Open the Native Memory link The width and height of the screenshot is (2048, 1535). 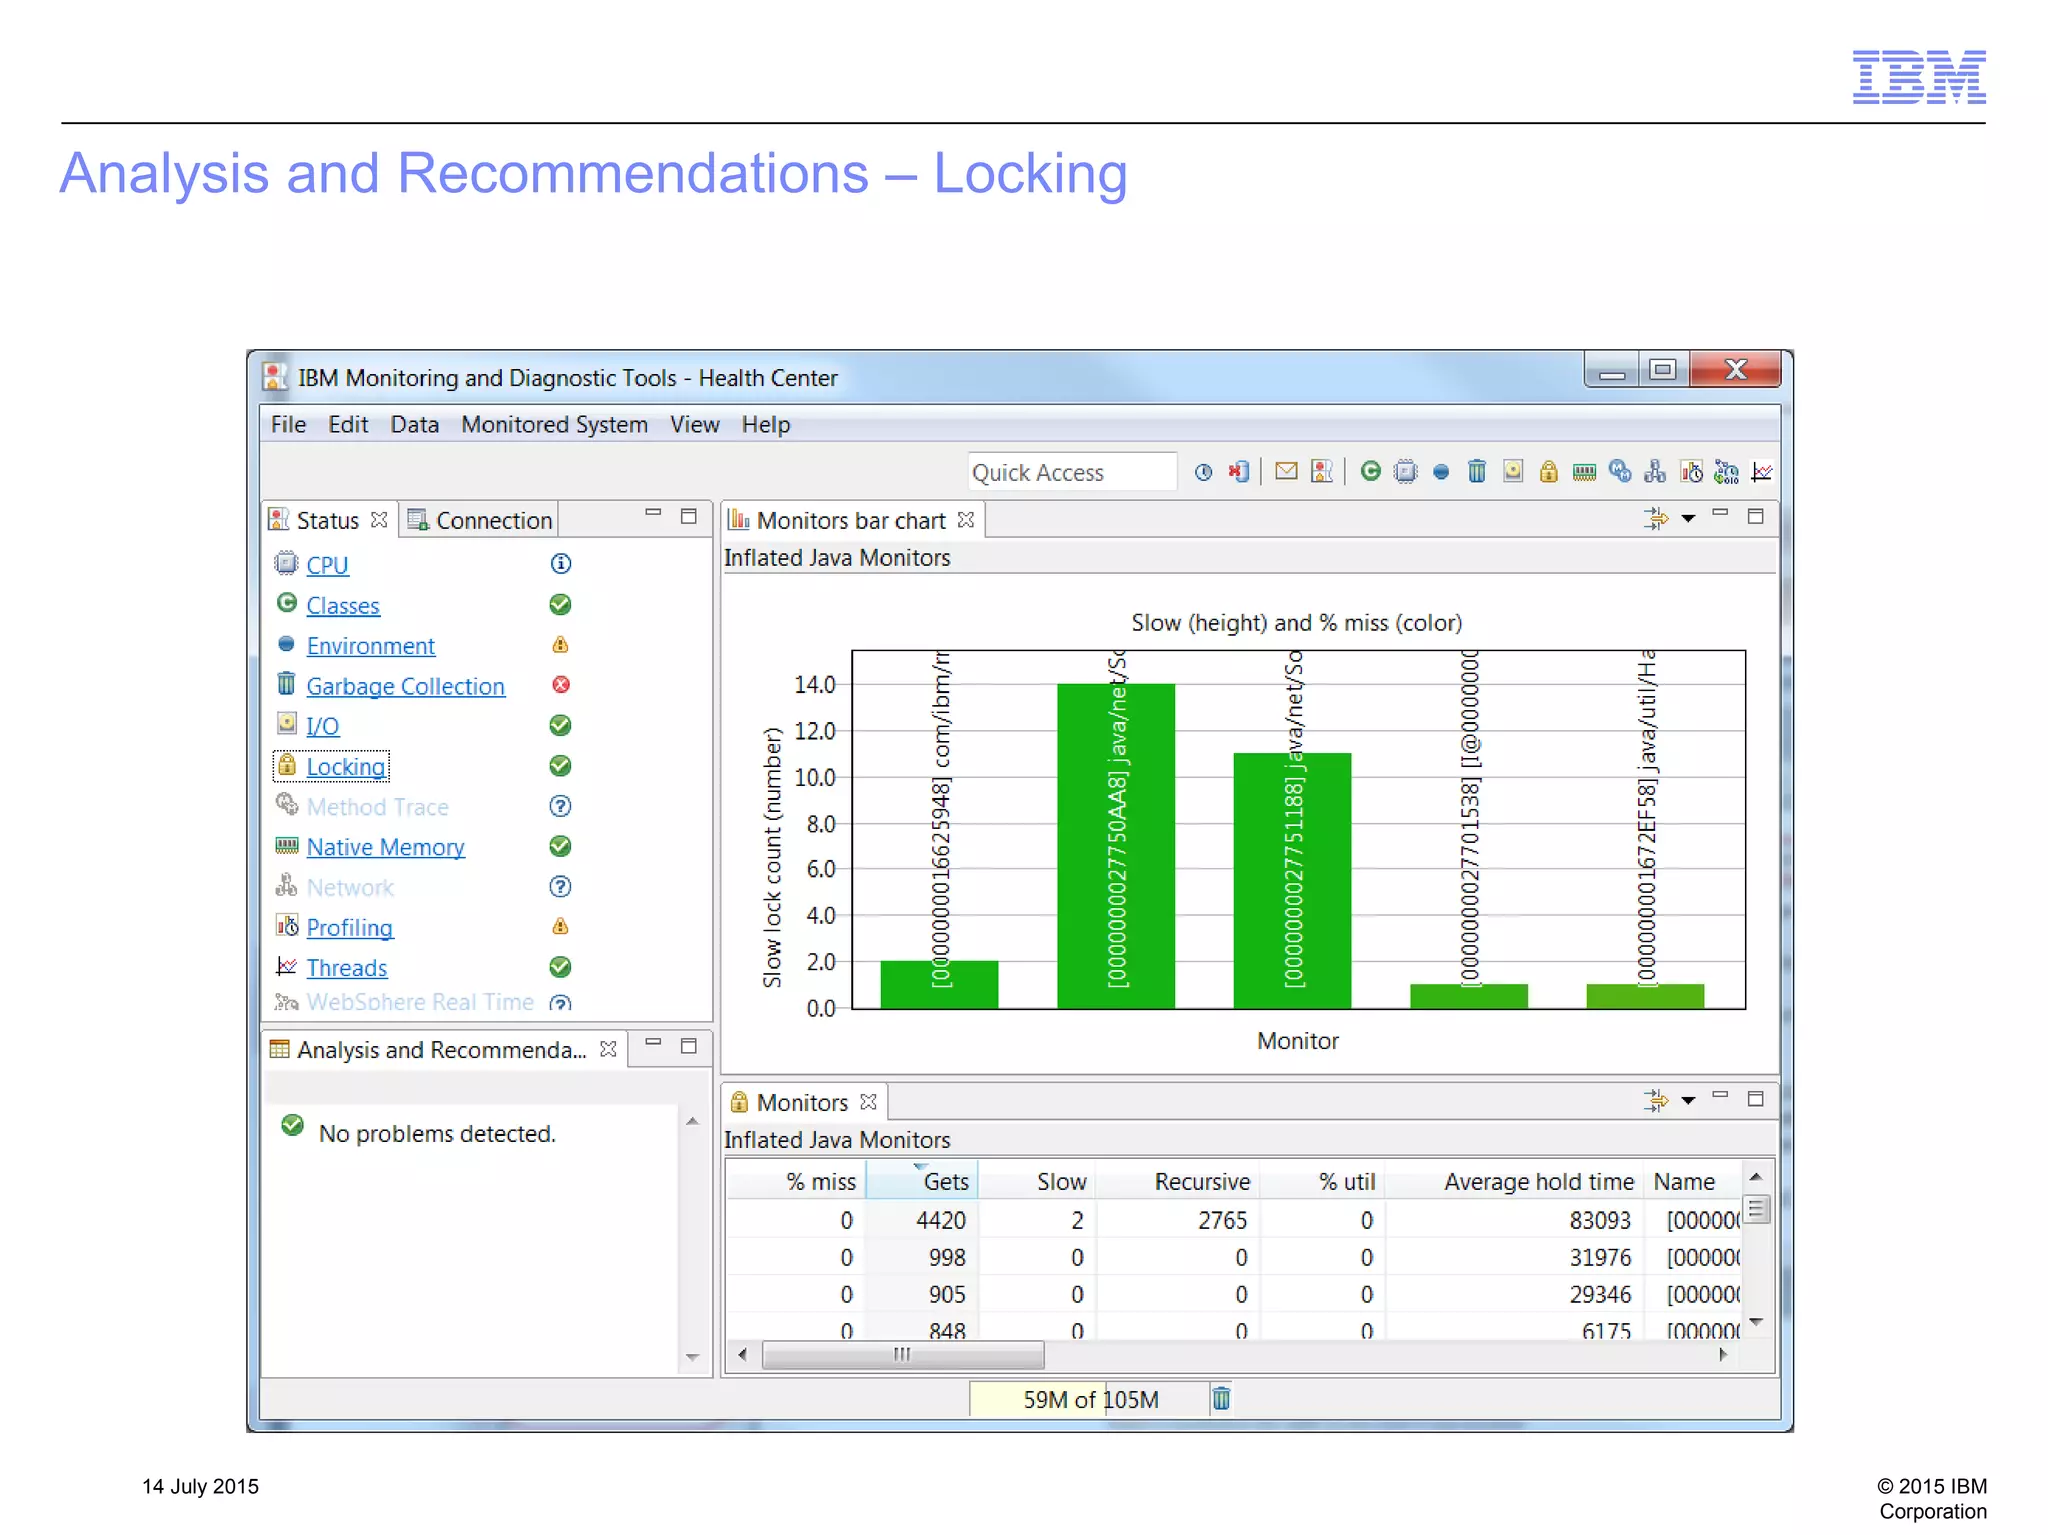385,847
